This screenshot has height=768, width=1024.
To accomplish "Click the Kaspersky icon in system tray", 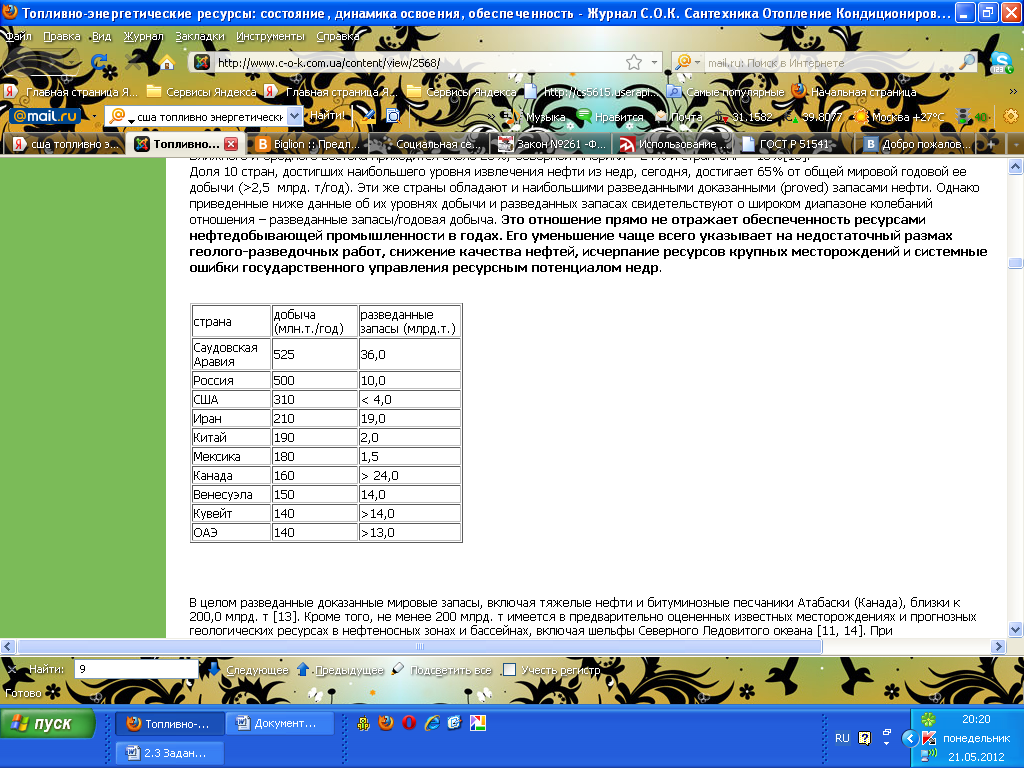I will click(x=929, y=739).
